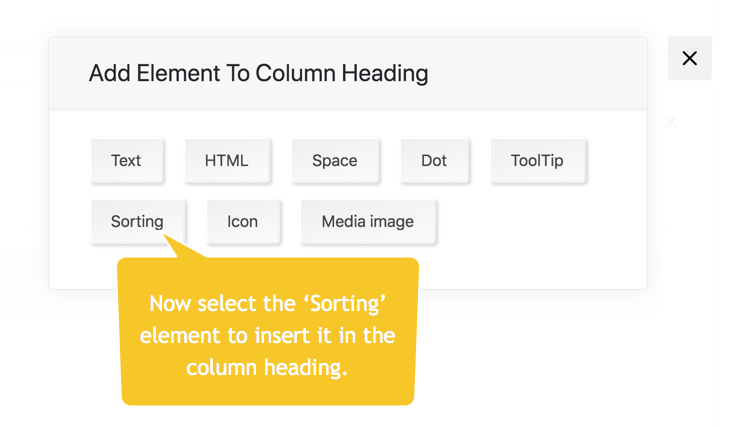This screenshot has height=426, width=741.
Task: Add a 'Text' element to heading
Action: click(x=126, y=160)
